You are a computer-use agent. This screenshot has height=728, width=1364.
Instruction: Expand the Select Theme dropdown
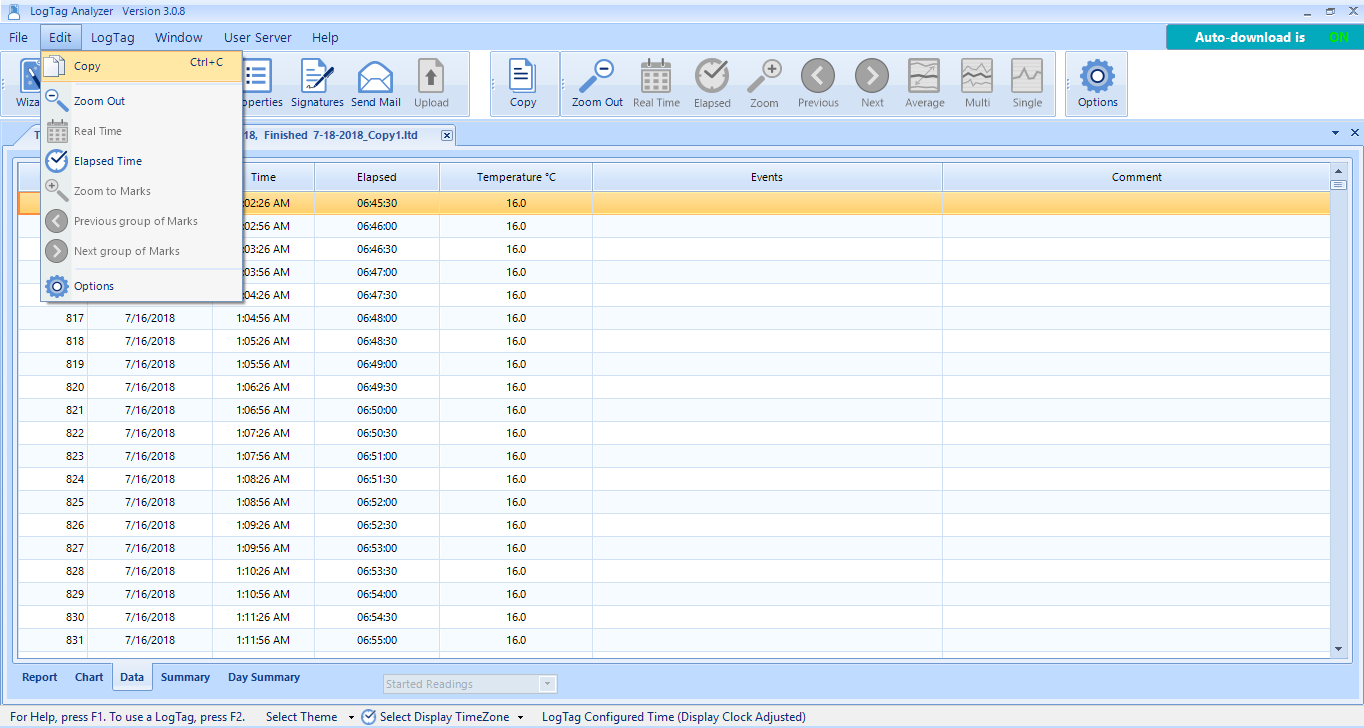click(351, 717)
